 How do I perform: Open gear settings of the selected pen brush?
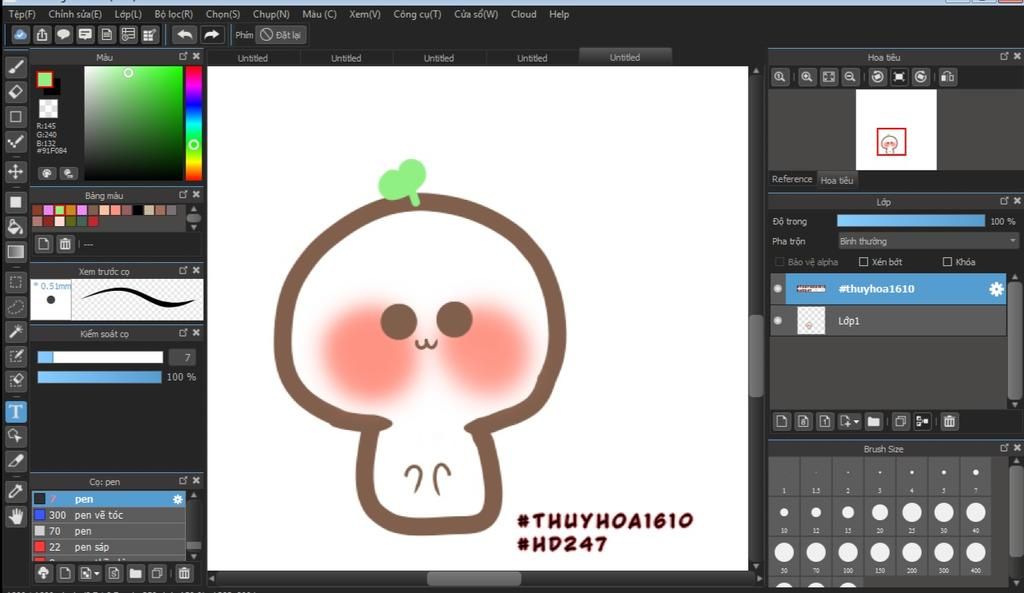point(178,499)
